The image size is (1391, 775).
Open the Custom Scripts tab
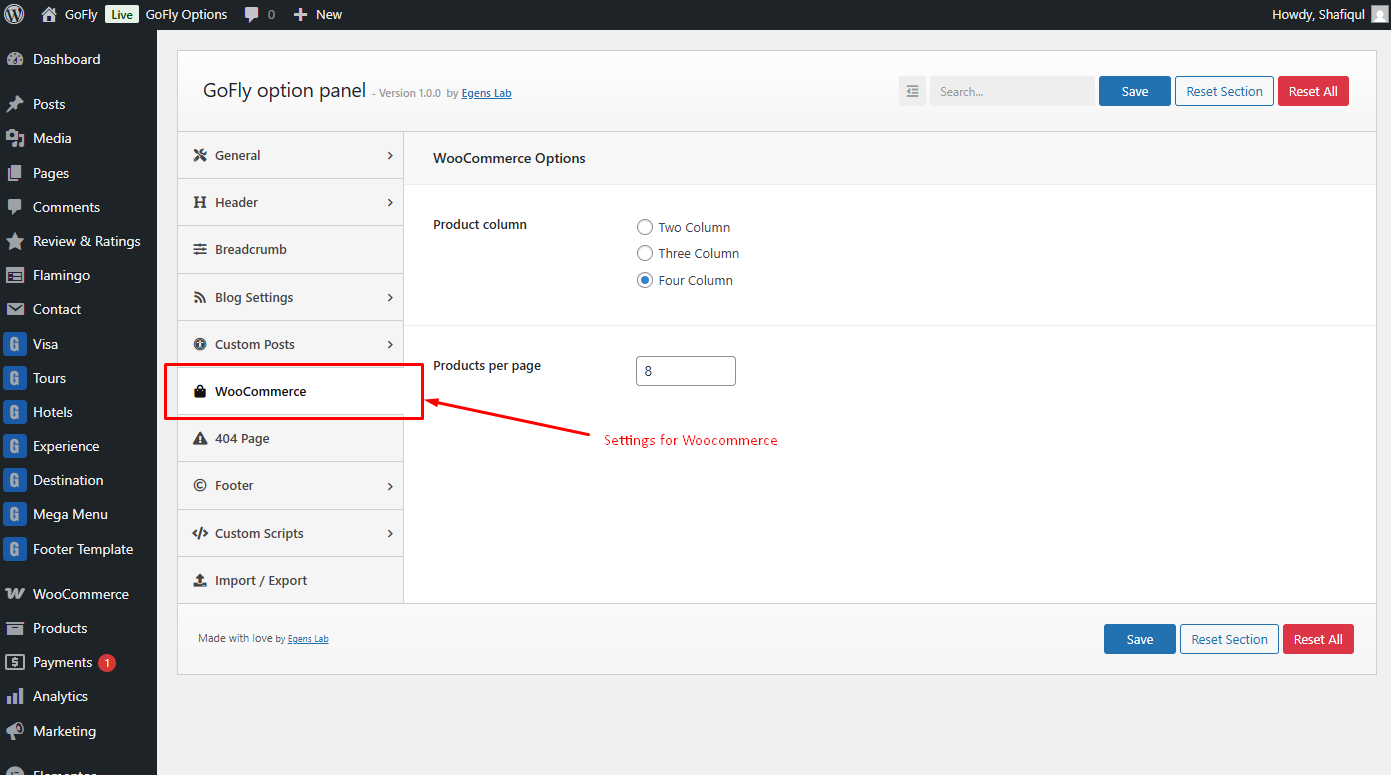point(291,533)
